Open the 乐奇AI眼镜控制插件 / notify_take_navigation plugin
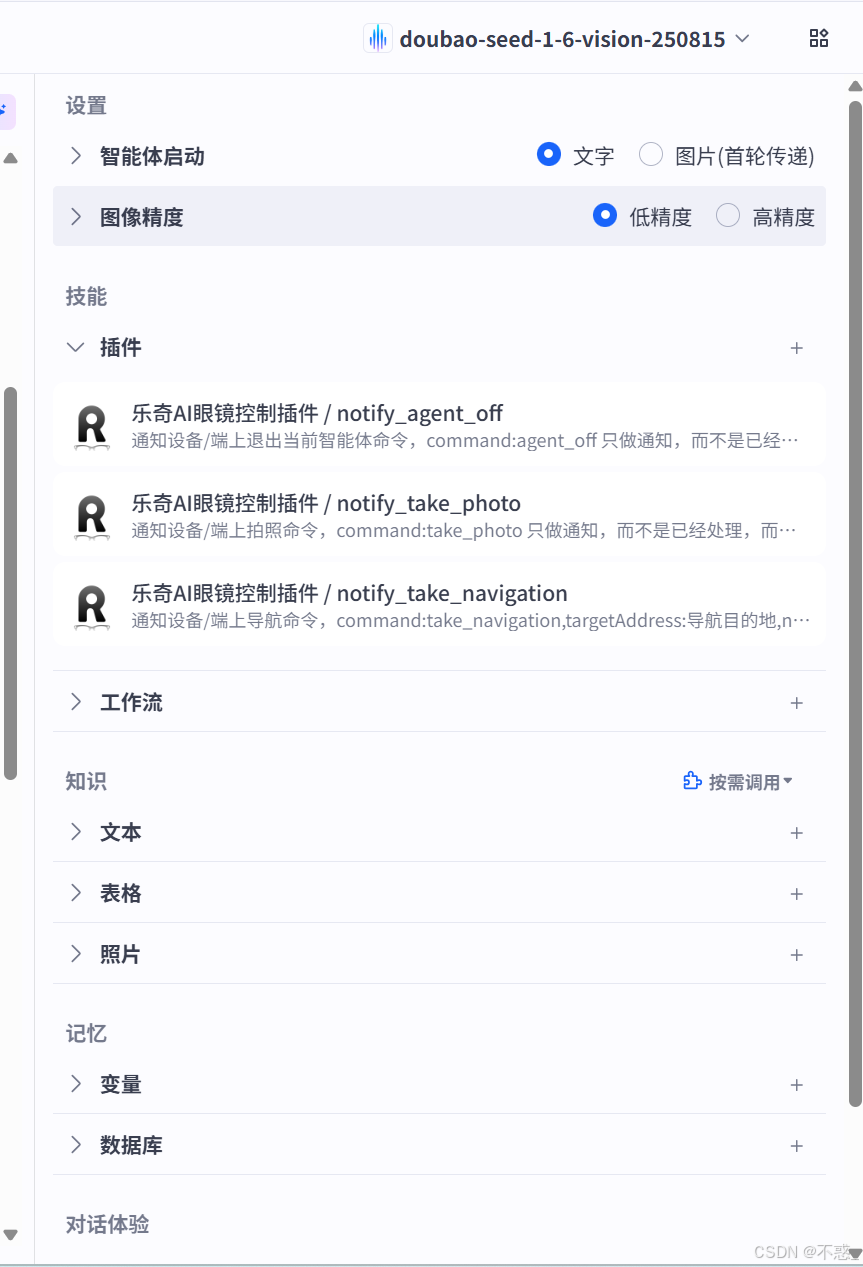 pyautogui.click(x=439, y=604)
